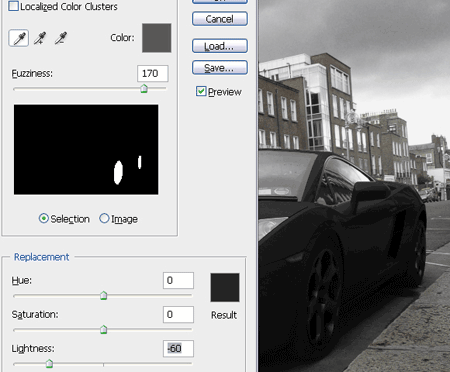Focus the Lightness value field

point(178,349)
